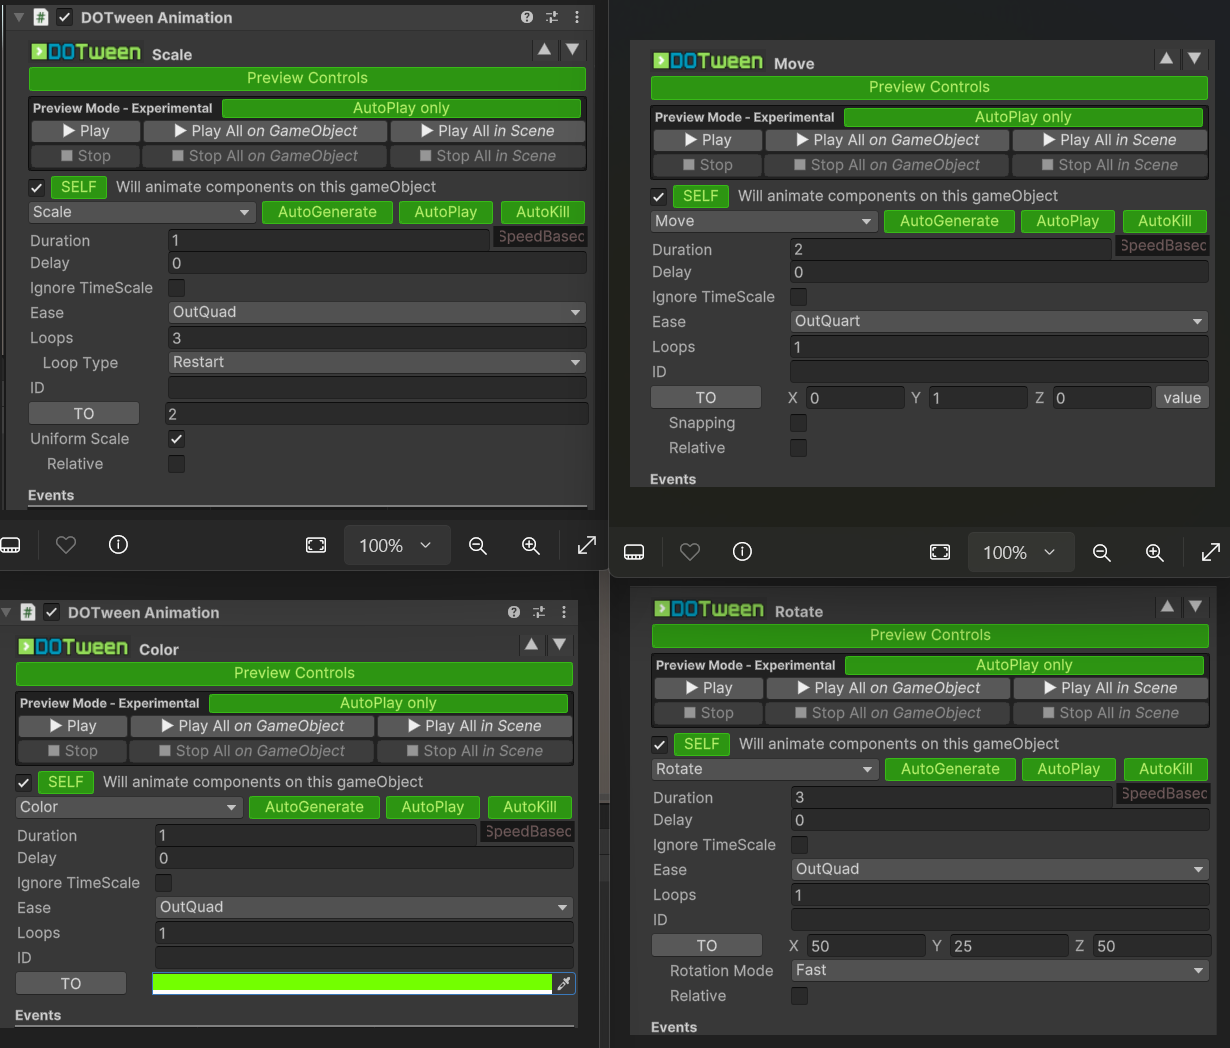
Task: Click eyedropper icon beside Color TO swatch
Action: 564,984
